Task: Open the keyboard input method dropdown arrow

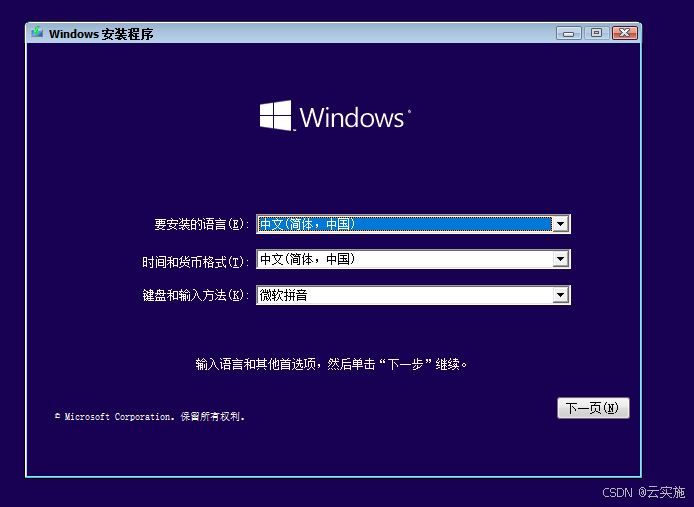Action: 560,295
